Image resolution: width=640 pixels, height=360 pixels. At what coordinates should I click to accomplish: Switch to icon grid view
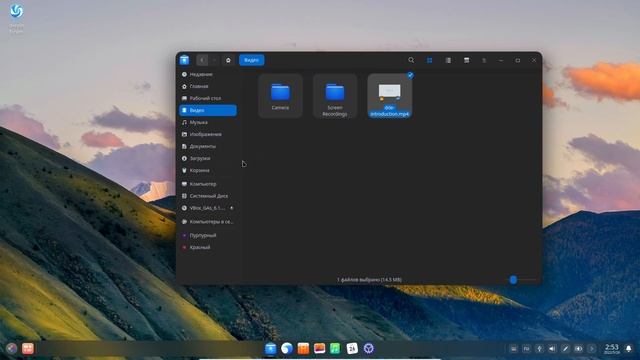[429, 60]
